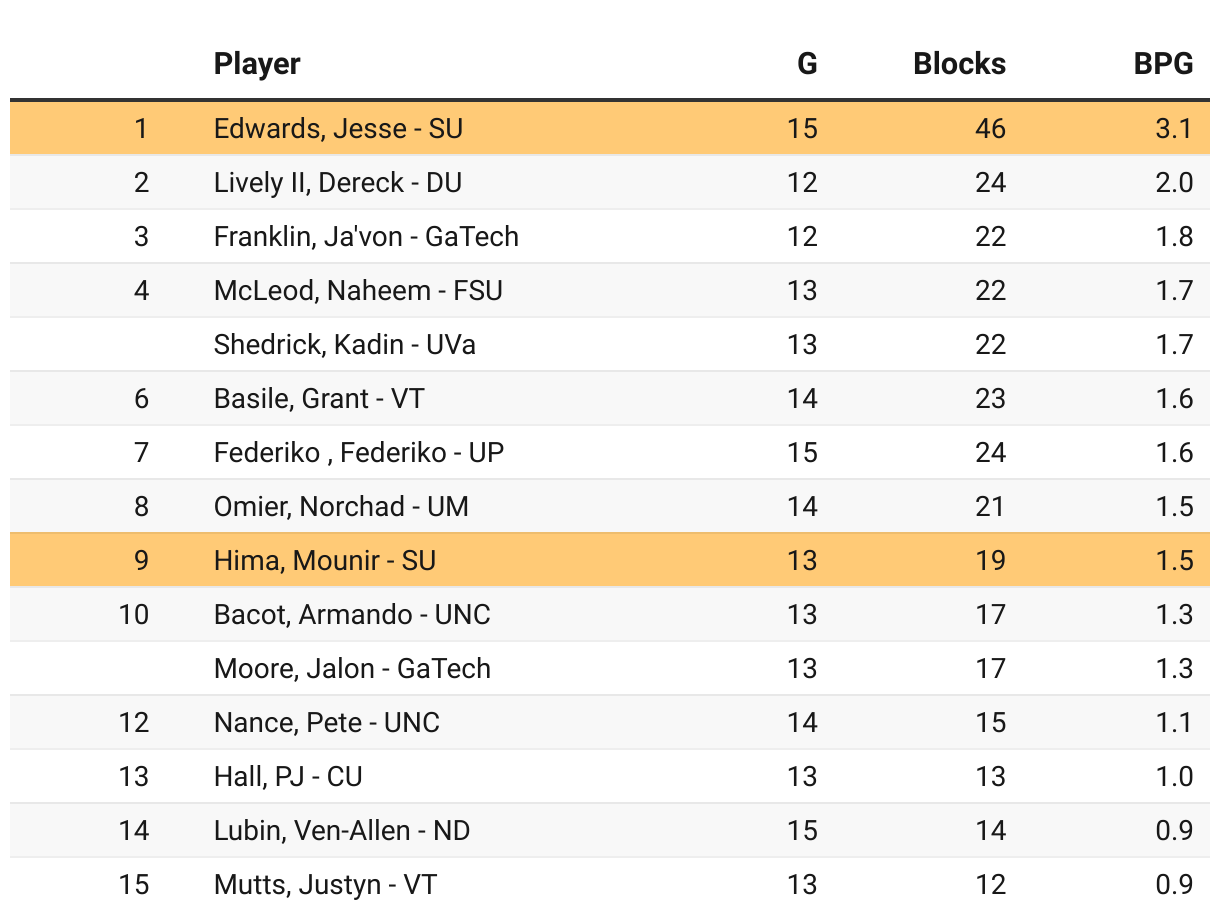Select Shedrick, Kadin - UVa player

pyautogui.click(x=344, y=344)
